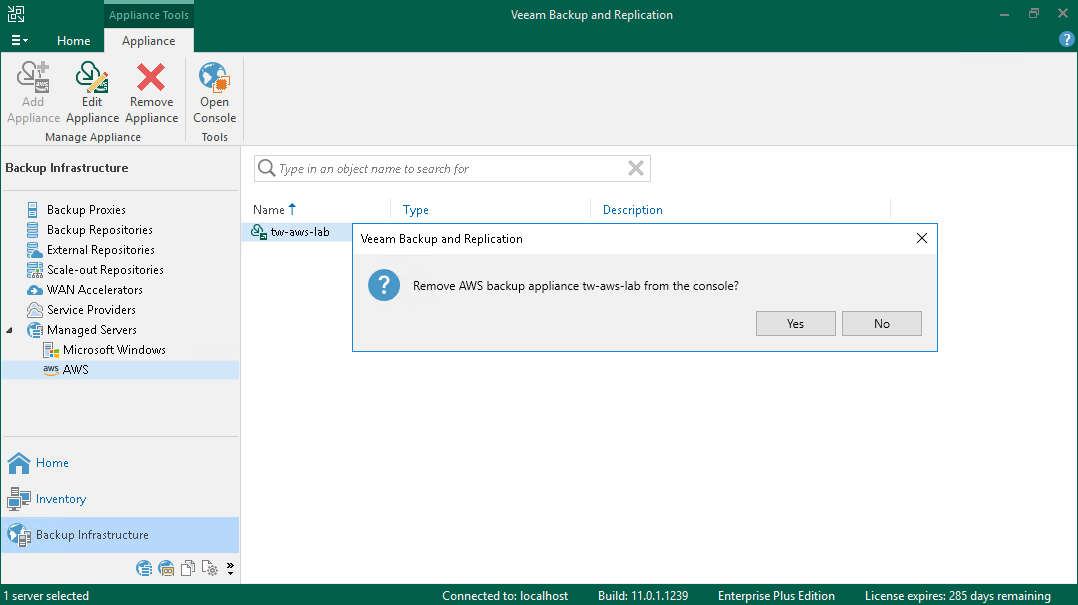Select Microsoft Windows under Managed Servers
This screenshot has height=605, width=1078.
[114, 349]
